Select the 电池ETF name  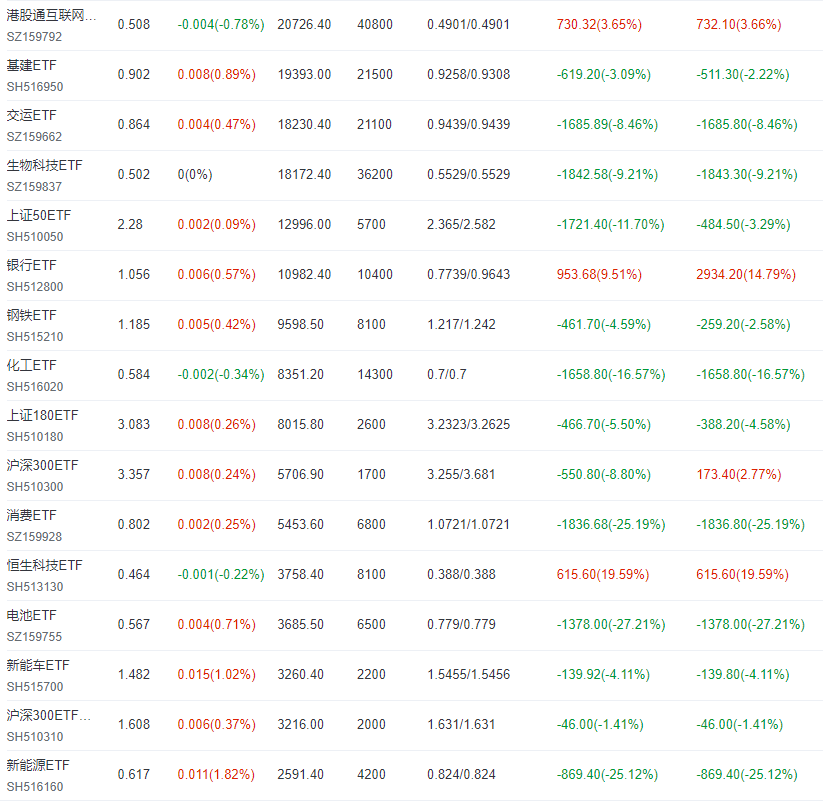pyautogui.click(x=31, y=616)
